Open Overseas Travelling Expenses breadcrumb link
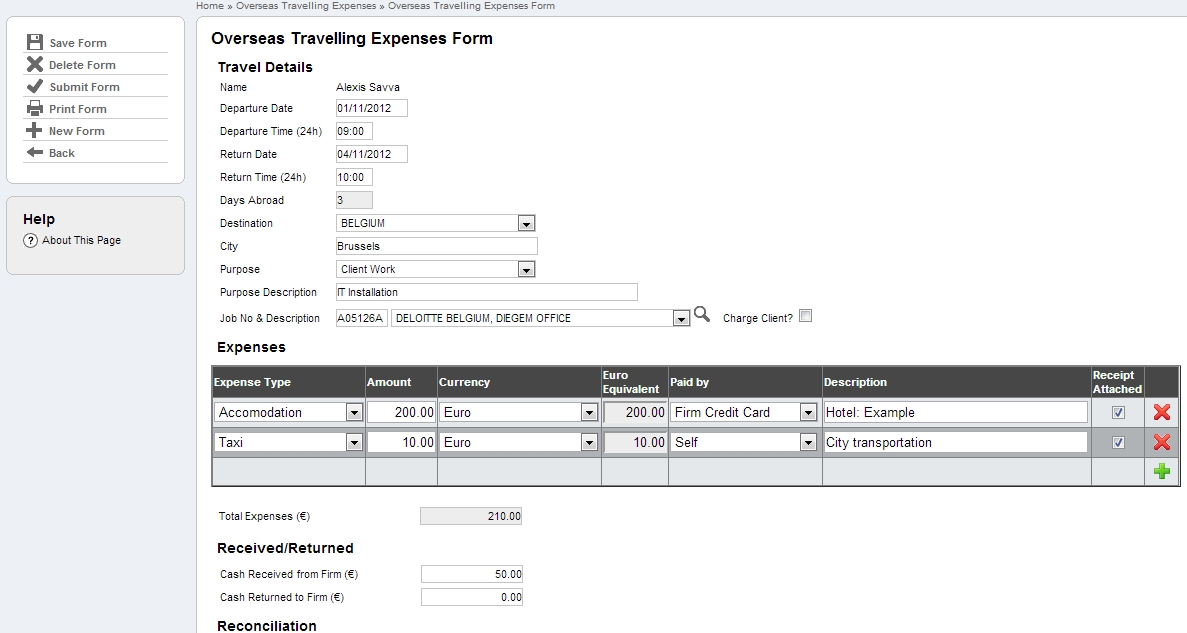Viewport: 1187px width, 633px height. click(306, 5)
